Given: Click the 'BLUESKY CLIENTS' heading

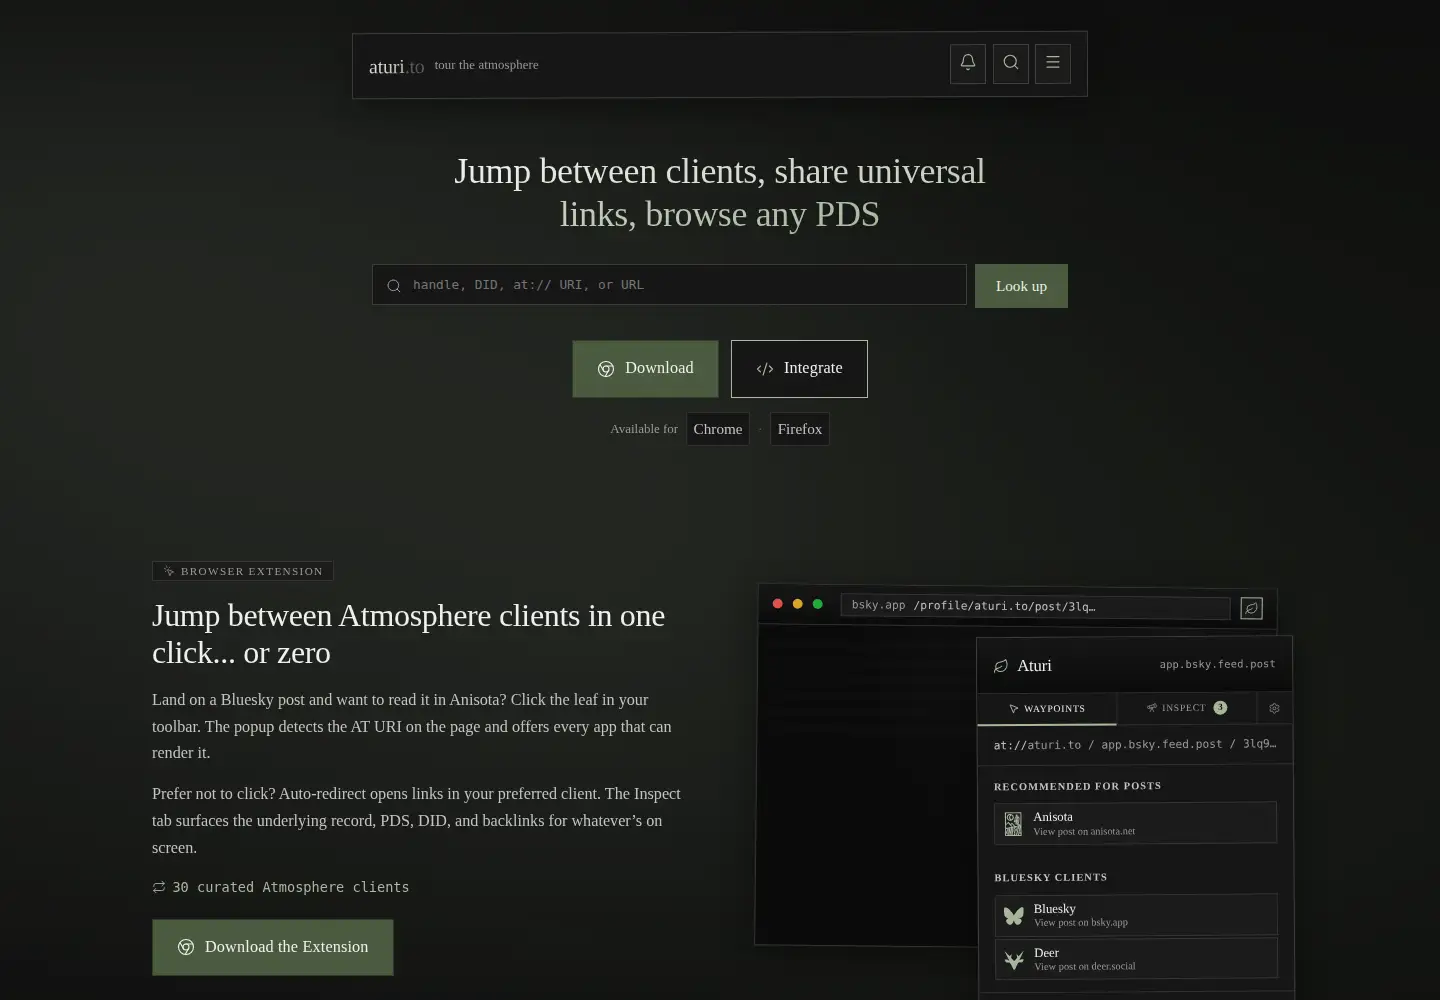Looking at the screenshot, I should tap(1050, 878).
